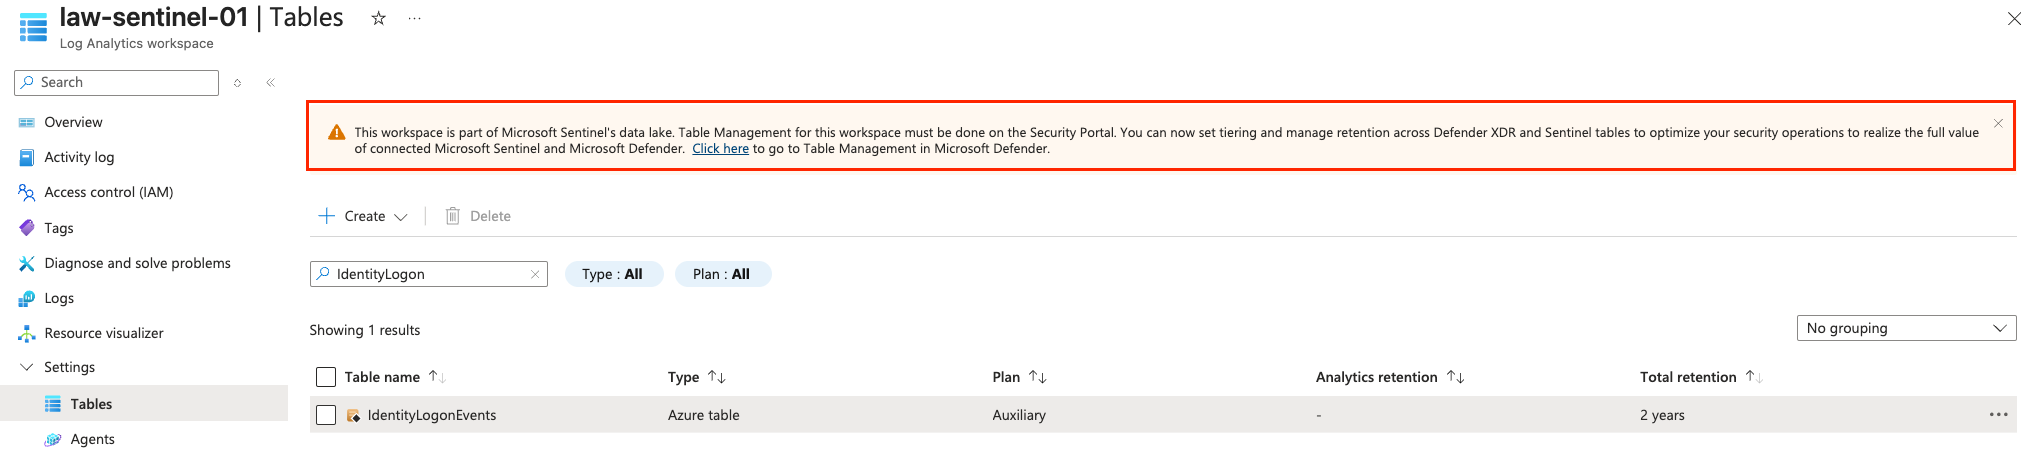The image size is (2032, 465).
Task: Collapse the Settings section
Action: click(x=27, y=367)
